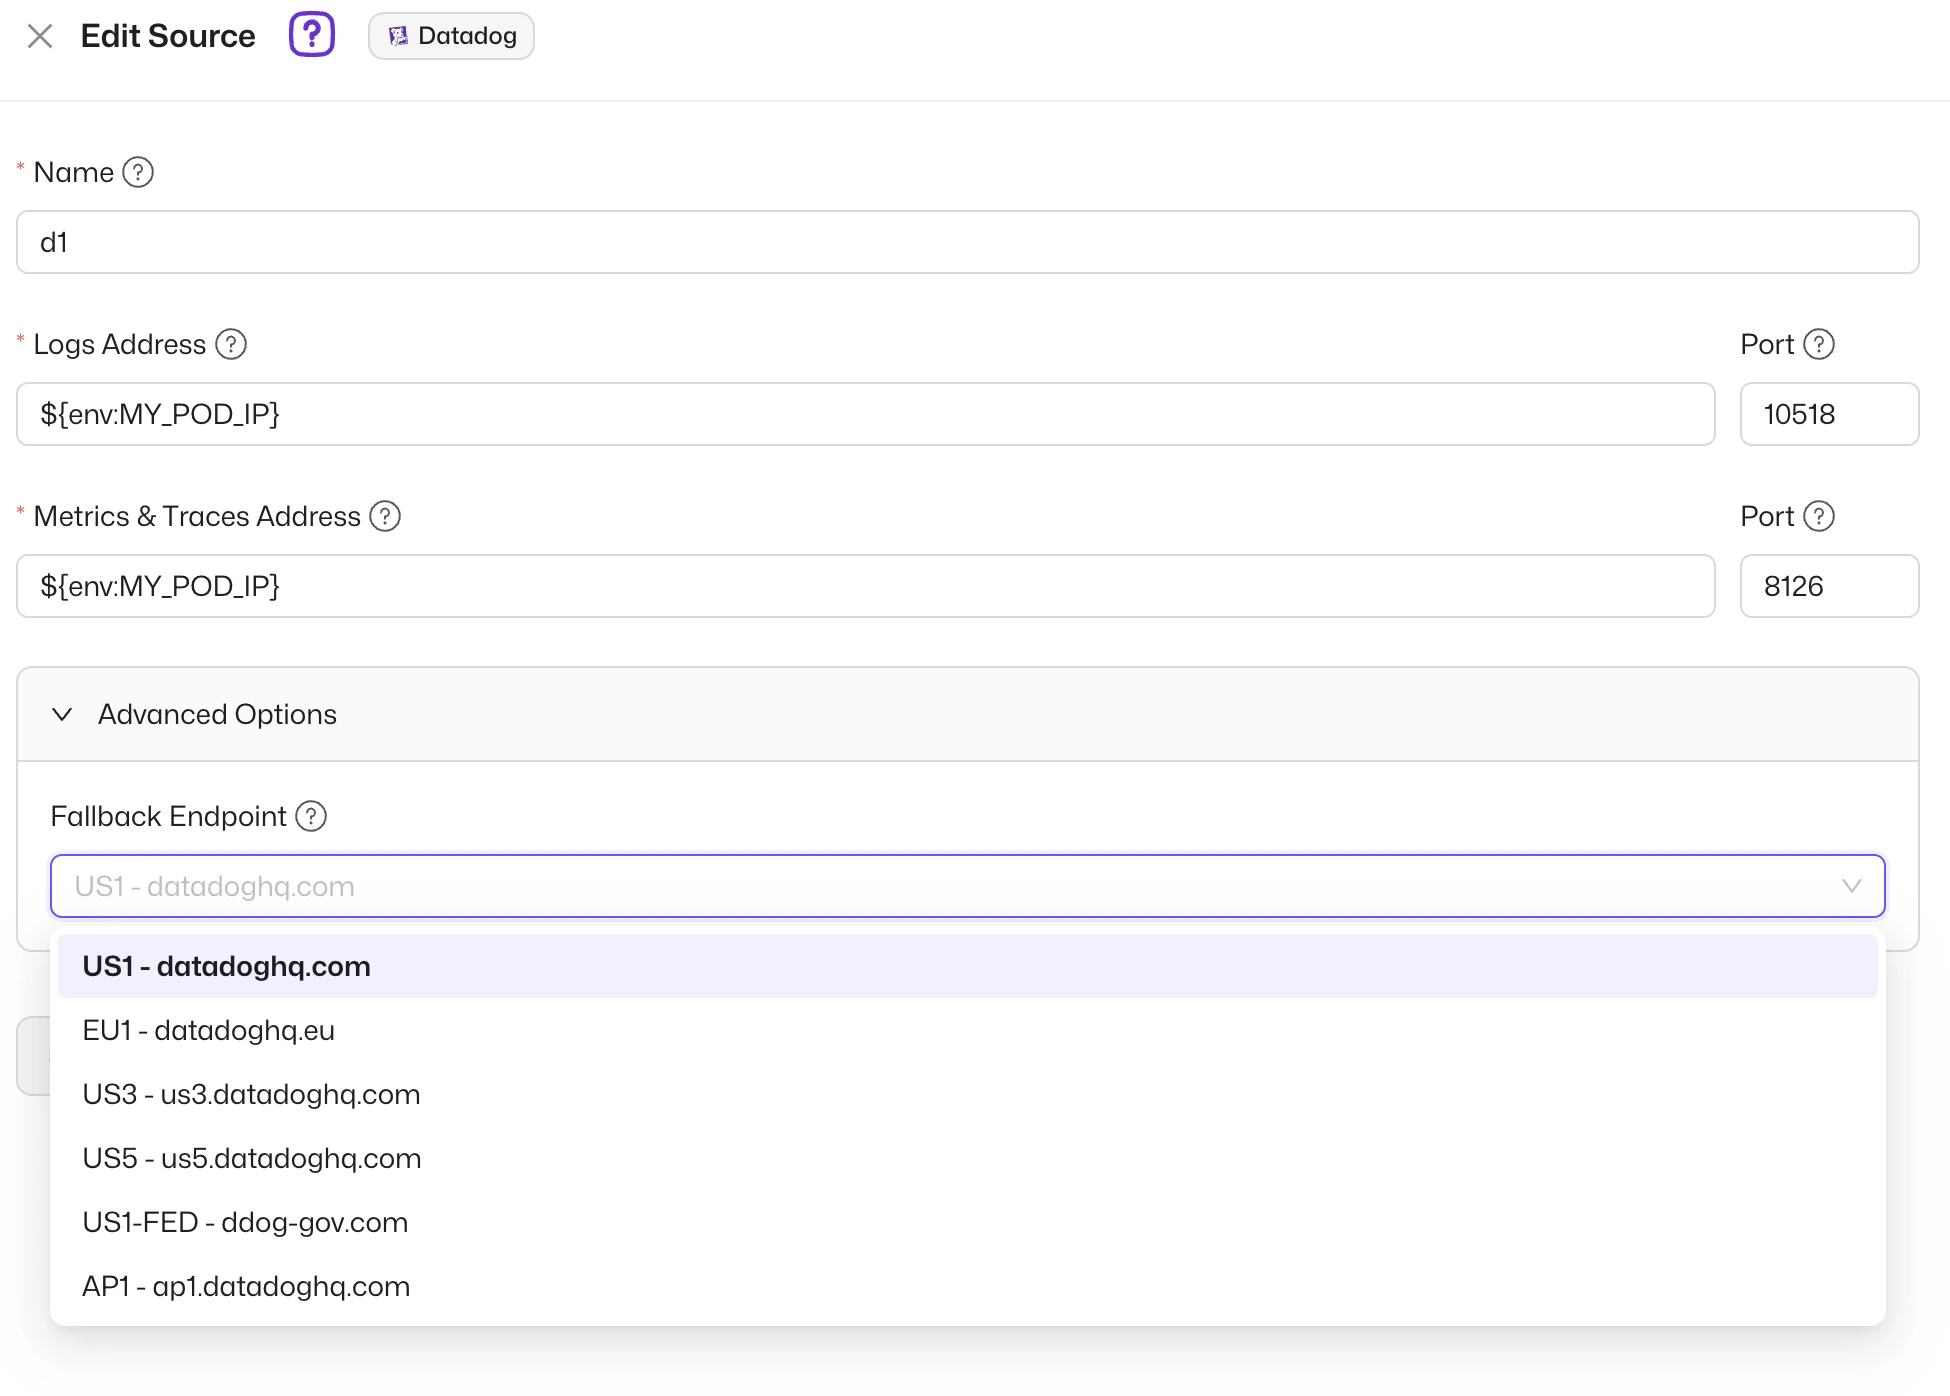Pick AP1 - ap1.datadoghq.com option
The width and height of the screenshot is (1950, 1396).
click(x=246, y=1286)
